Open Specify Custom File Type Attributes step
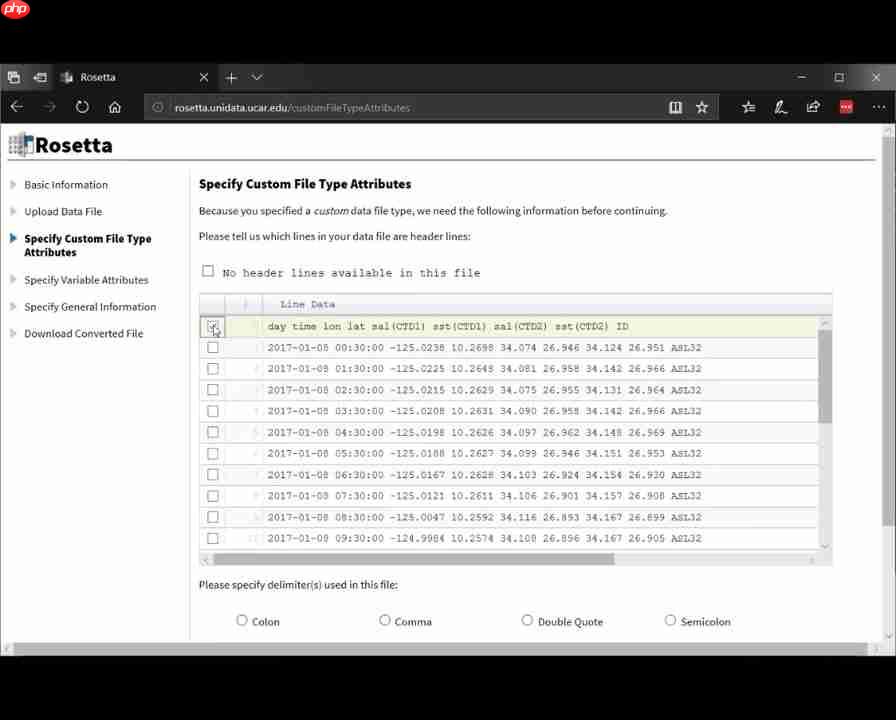Image resolution: width=896 pixels, height=720 pixels. pyautogui.click(x=87, y=245)
